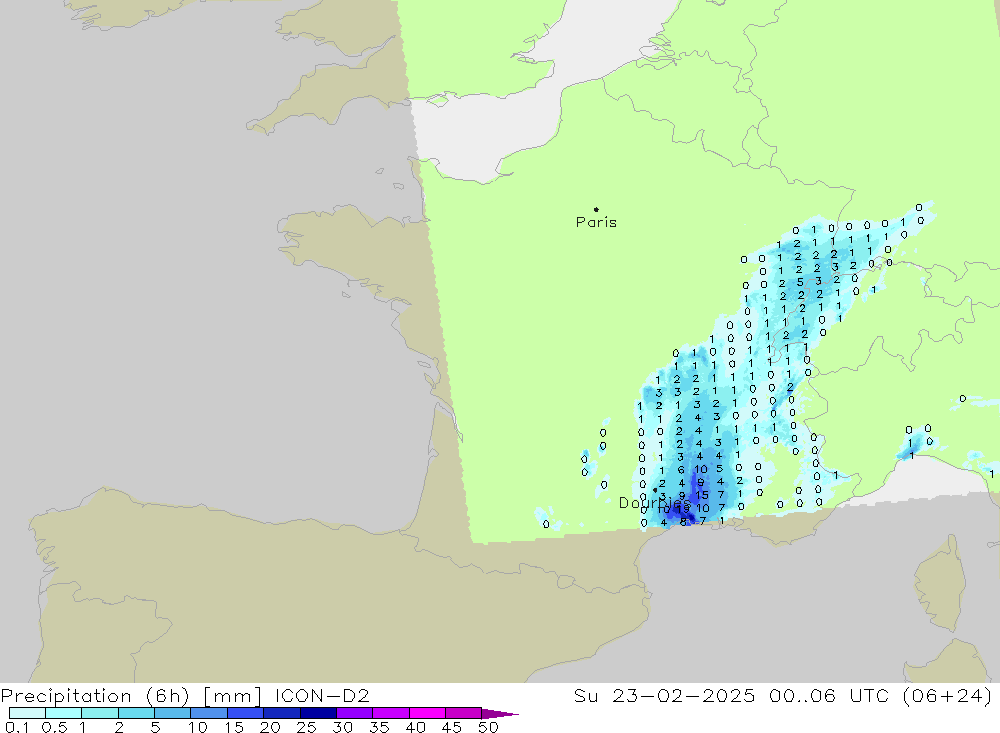Click the ICON-D2 model name
Viewport: 1000px width, 733px height.
(x=322, y=695)
